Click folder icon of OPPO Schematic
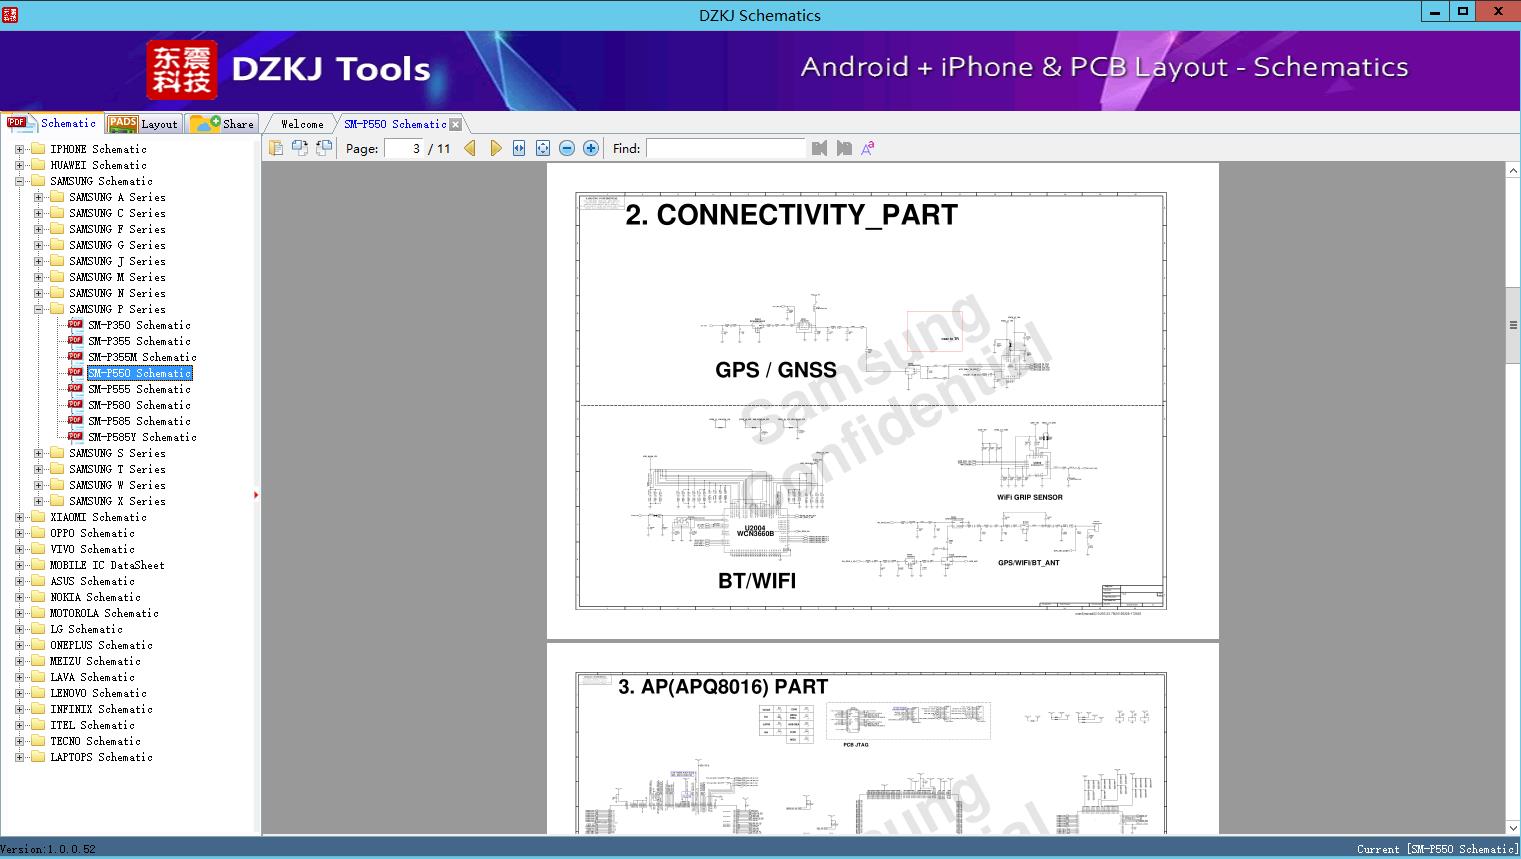This screenshot has height=859, width=1521. coord(38,533)
